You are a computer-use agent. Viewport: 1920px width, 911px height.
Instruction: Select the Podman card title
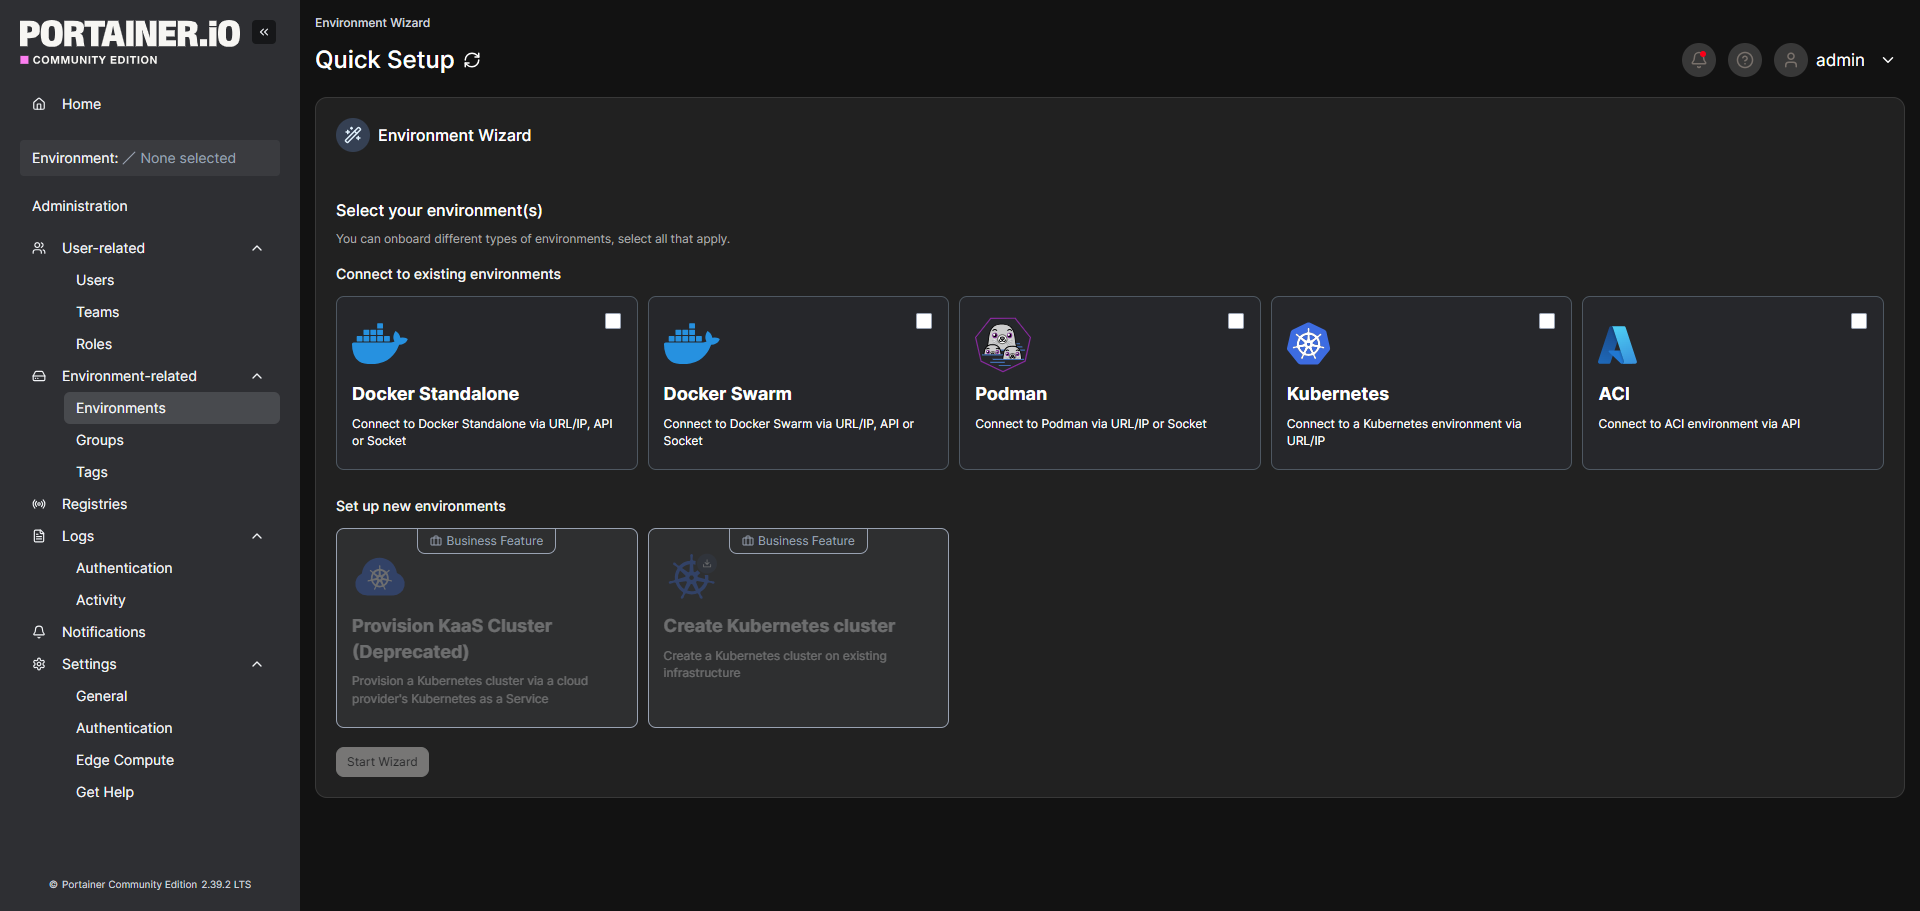point(1011,394)
